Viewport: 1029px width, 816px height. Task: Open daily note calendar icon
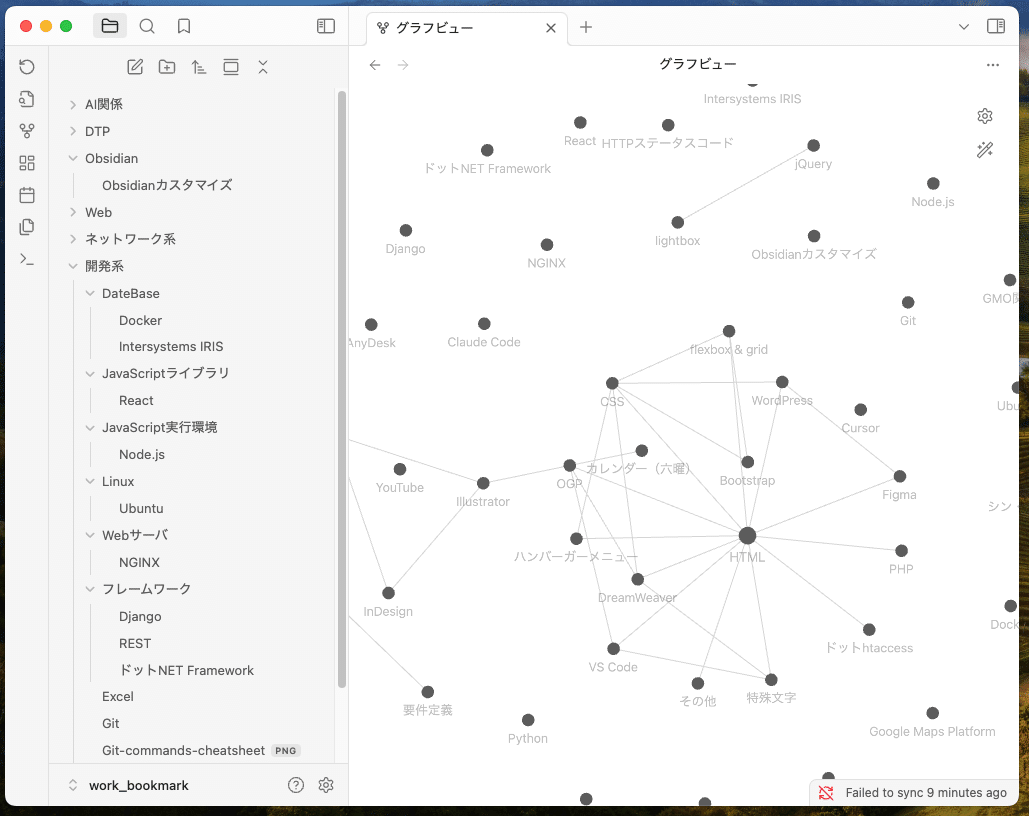[27, 195]
